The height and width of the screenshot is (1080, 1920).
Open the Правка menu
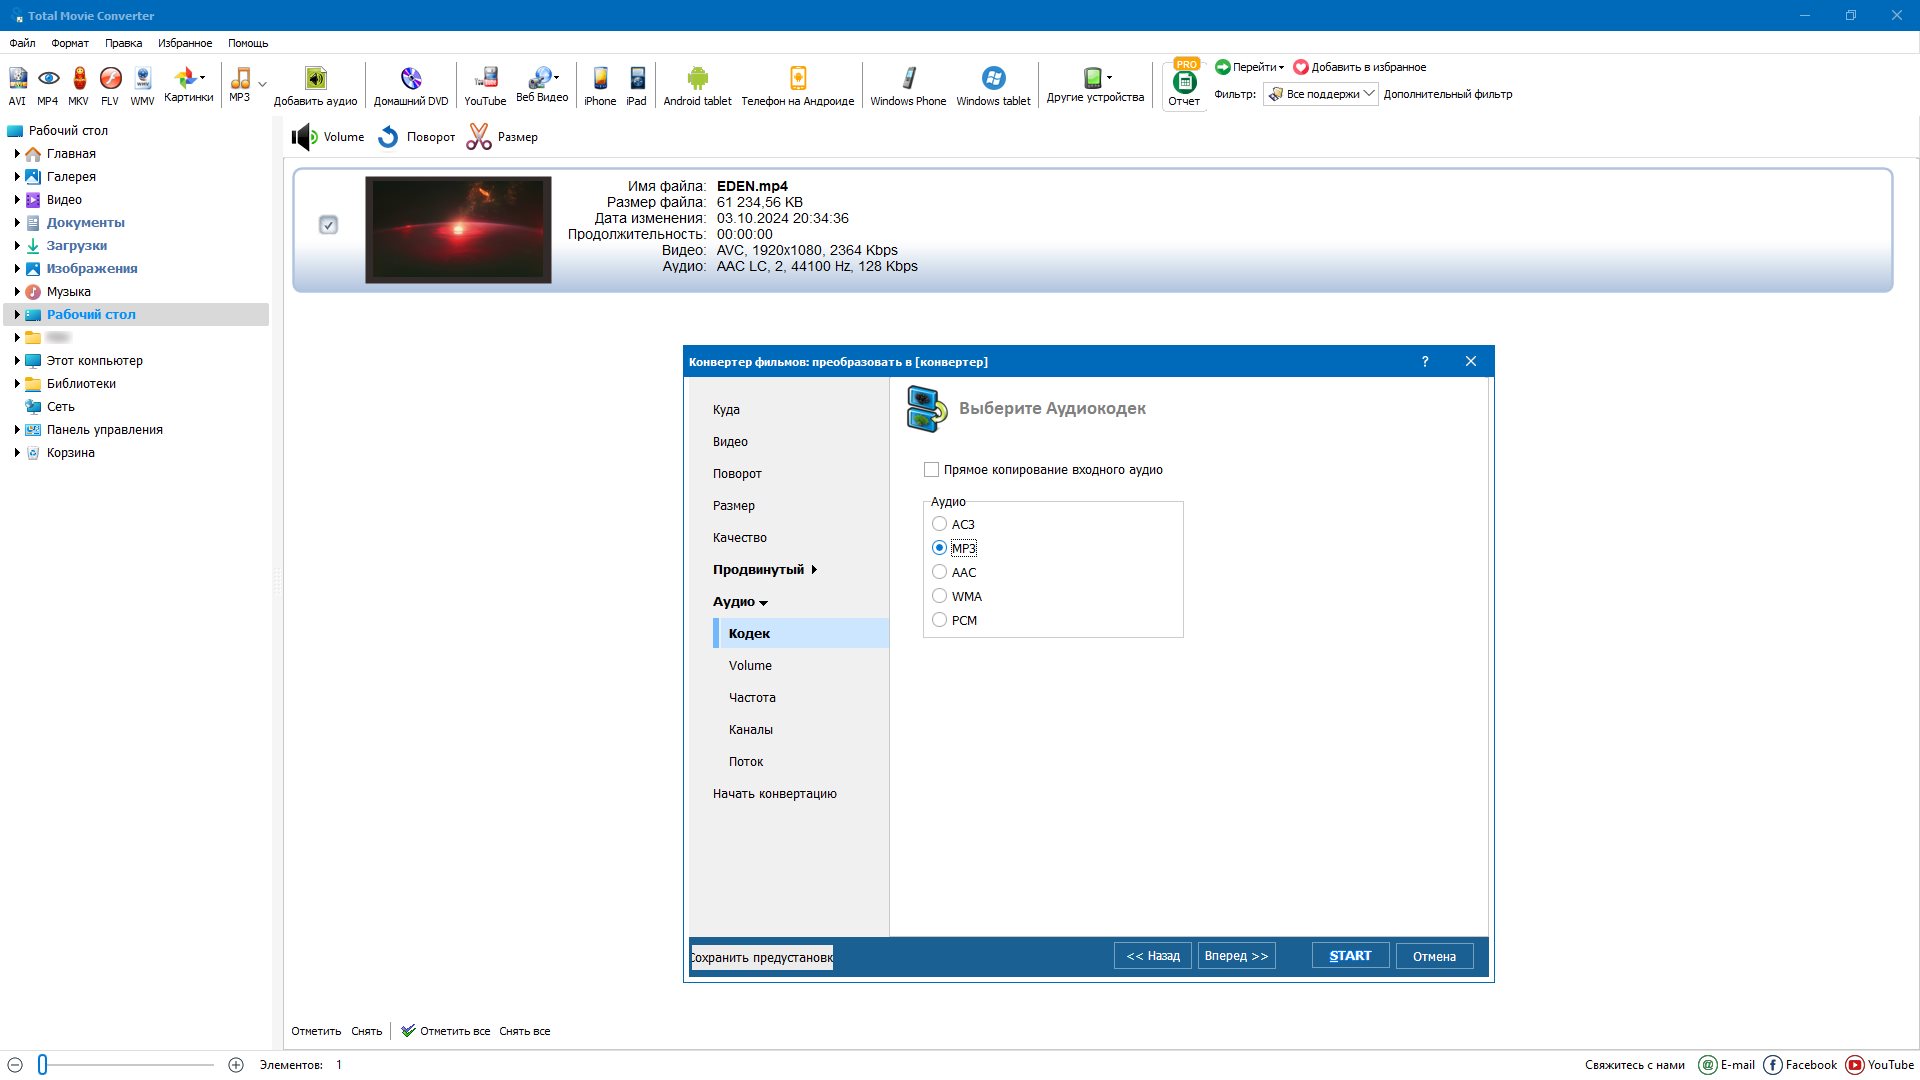[x=123, y=43]
